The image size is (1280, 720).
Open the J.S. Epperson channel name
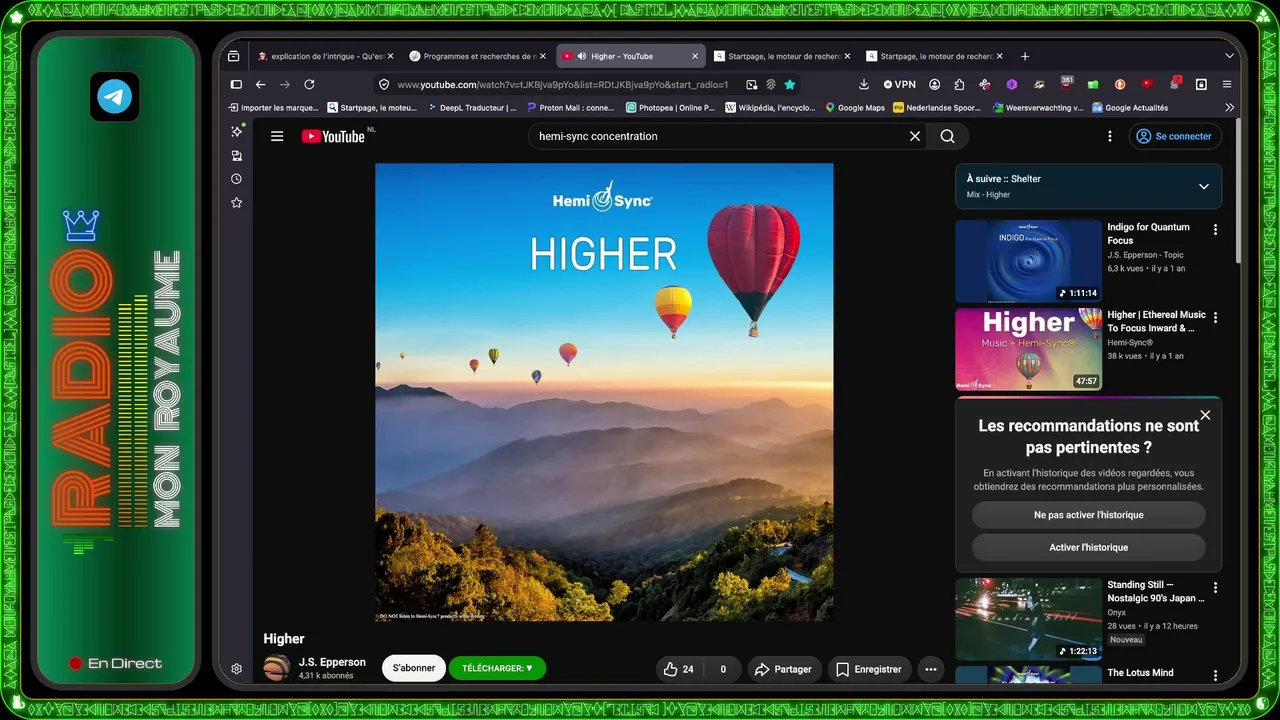pyautogui.click(x=332, y=662)
